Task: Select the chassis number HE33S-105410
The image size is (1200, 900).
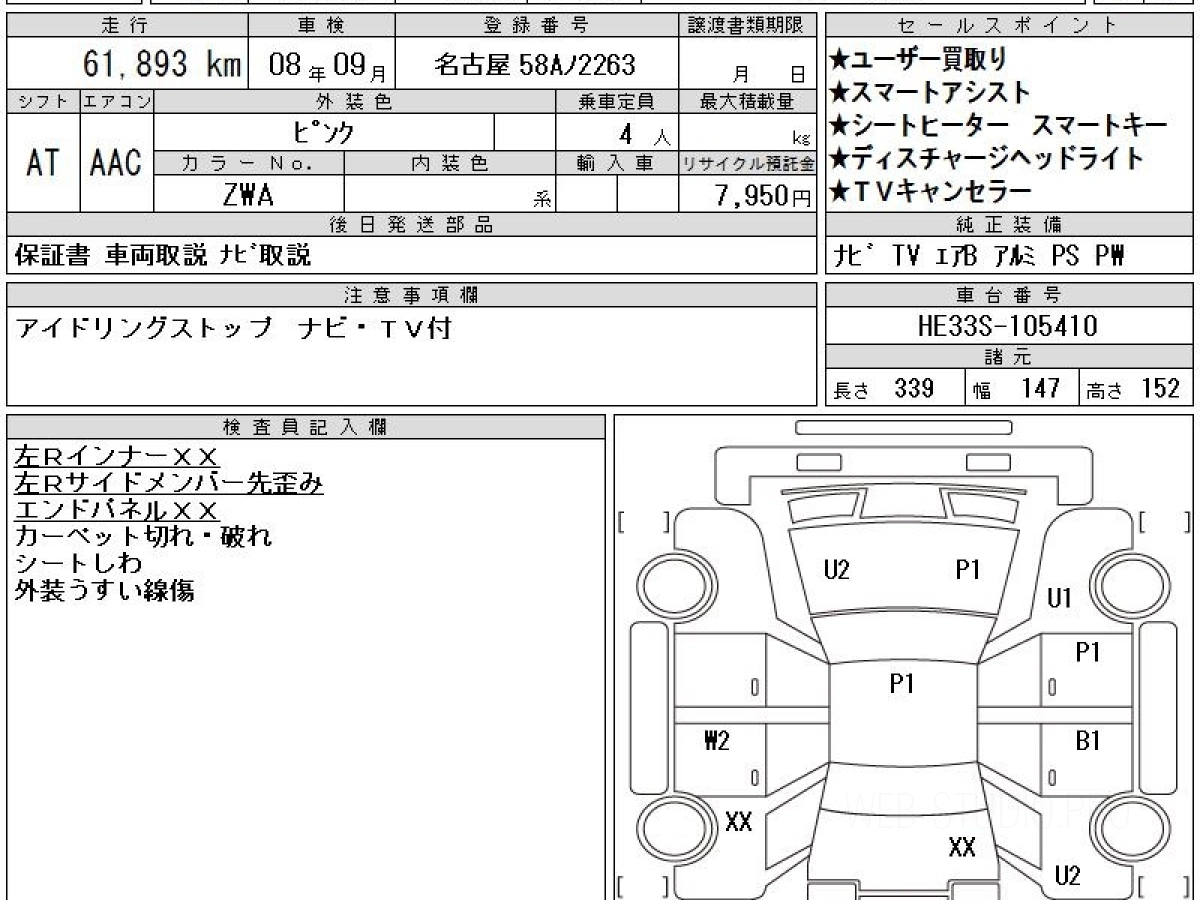Action: click(1007, 326)
